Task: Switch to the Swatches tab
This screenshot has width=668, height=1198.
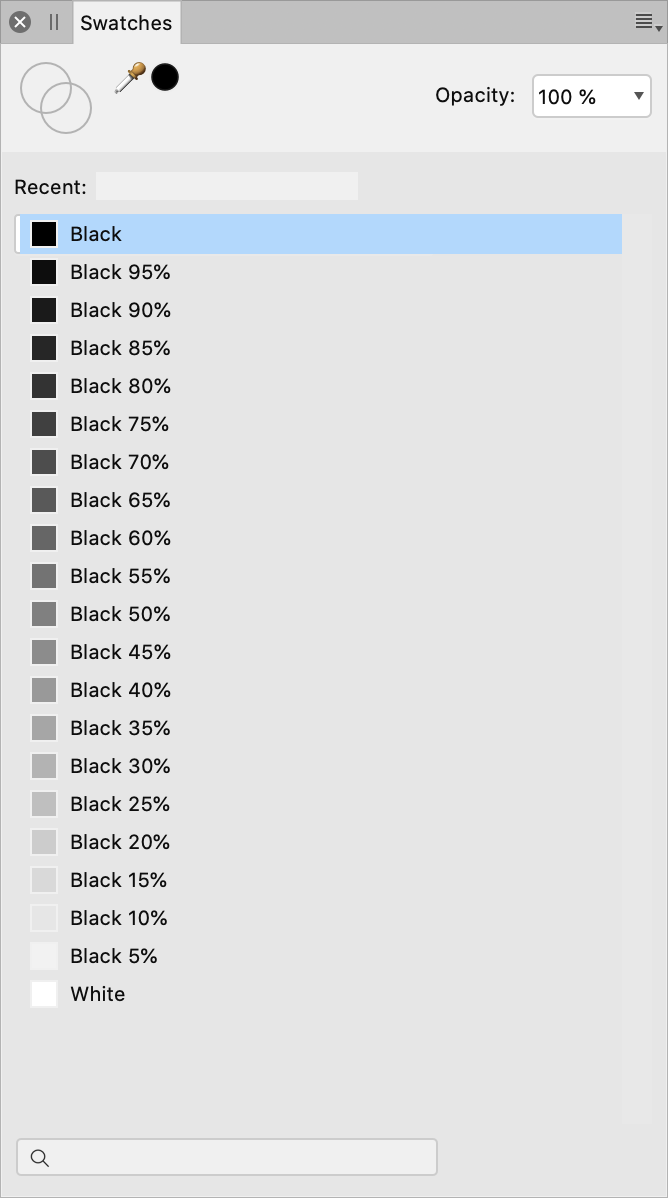Action: pyautogui.click(x=126, y=23)
